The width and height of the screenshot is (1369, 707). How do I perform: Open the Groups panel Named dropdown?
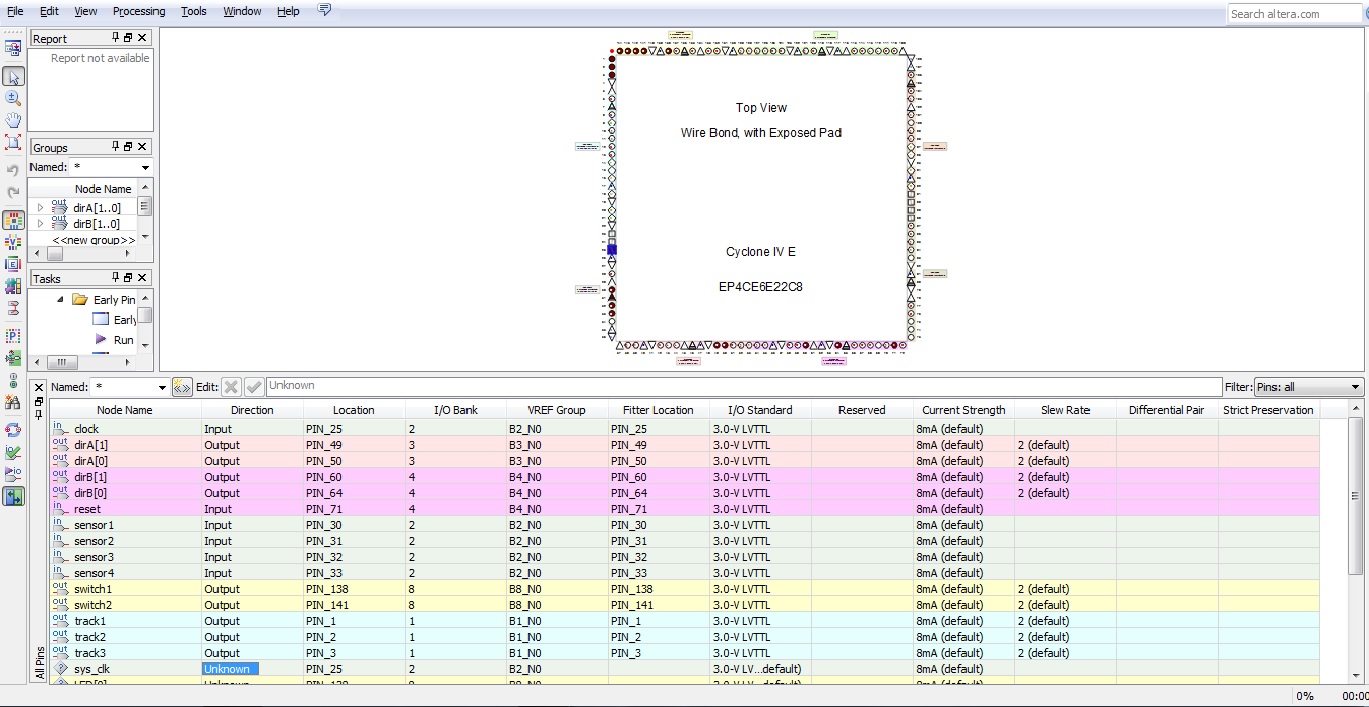pyautogui.click(x=145, y=168)
